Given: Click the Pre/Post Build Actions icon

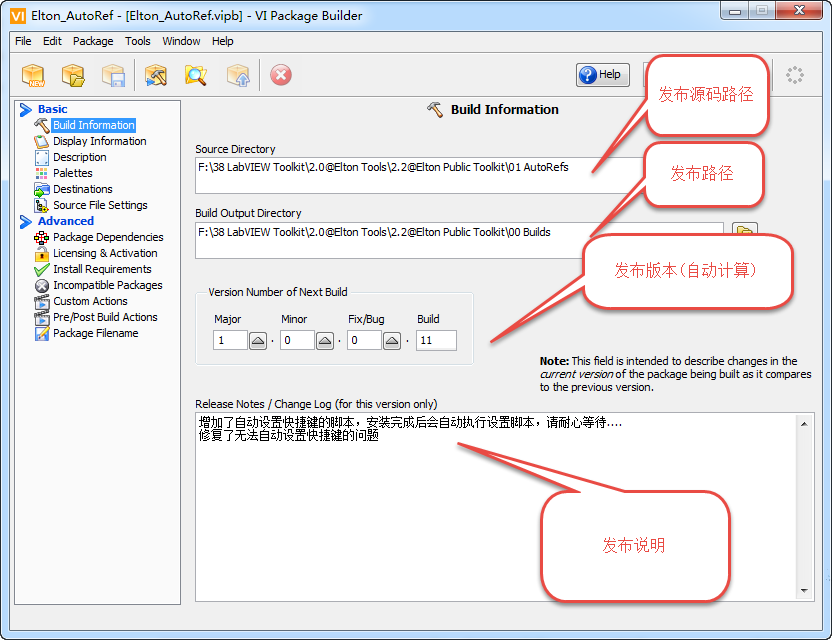Looking at the screenshot, I should (x=42, y=318).
